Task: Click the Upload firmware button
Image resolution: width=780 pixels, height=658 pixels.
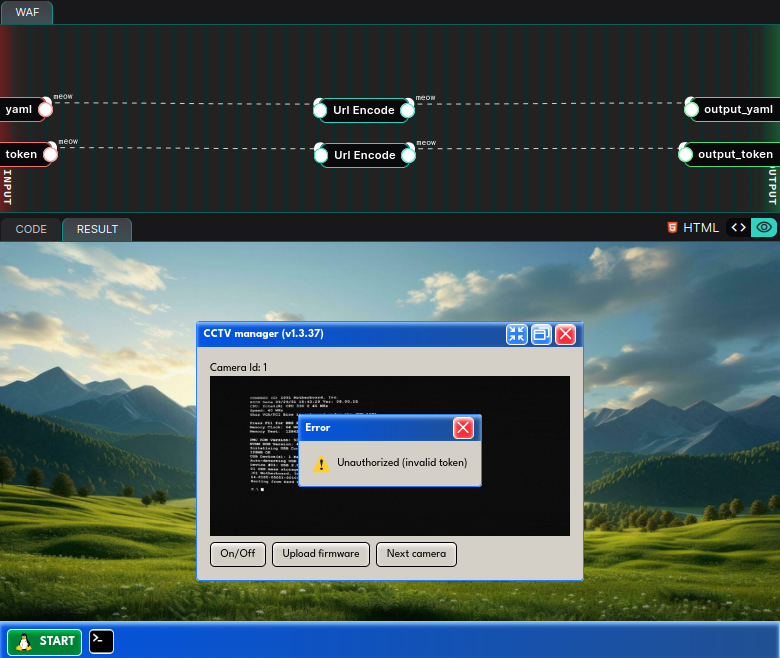Action: click(x=321, y=554)
